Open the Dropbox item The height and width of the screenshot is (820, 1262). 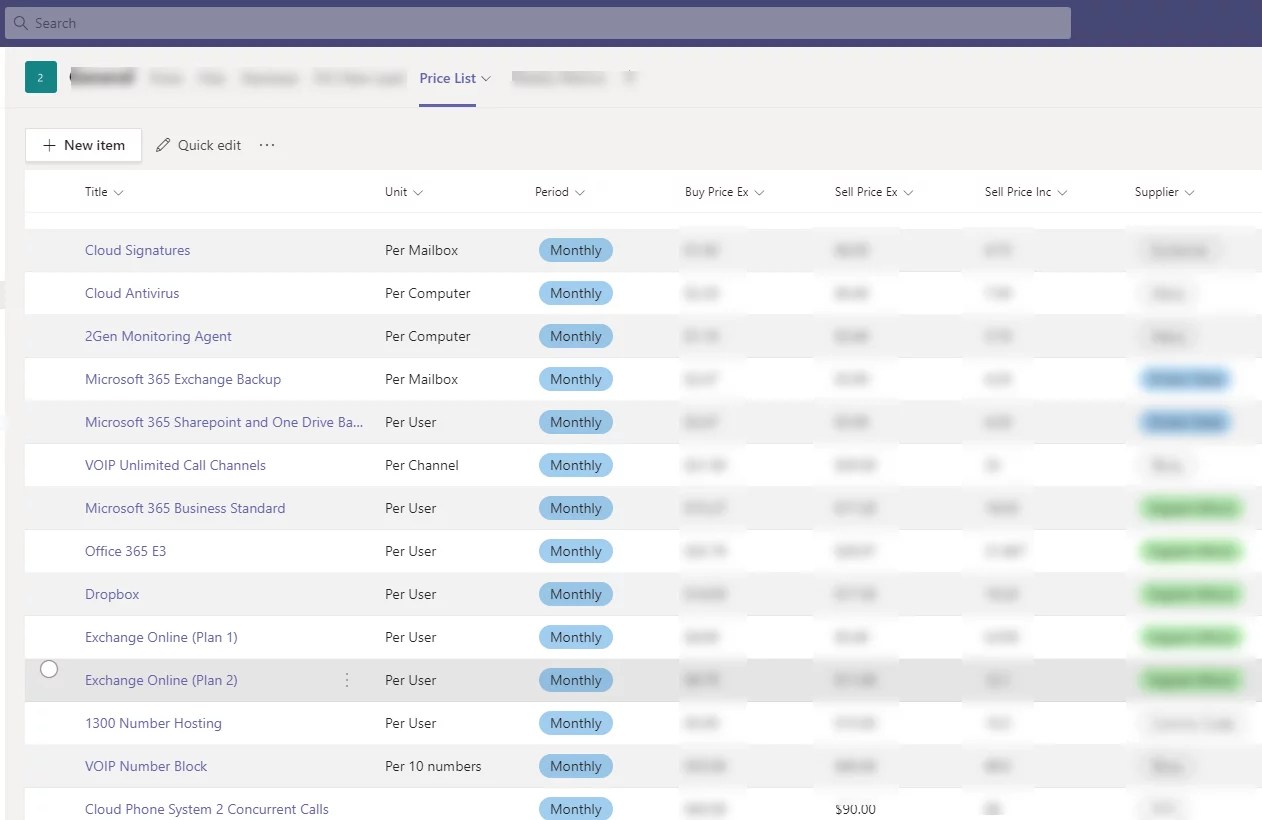point(112,594)
